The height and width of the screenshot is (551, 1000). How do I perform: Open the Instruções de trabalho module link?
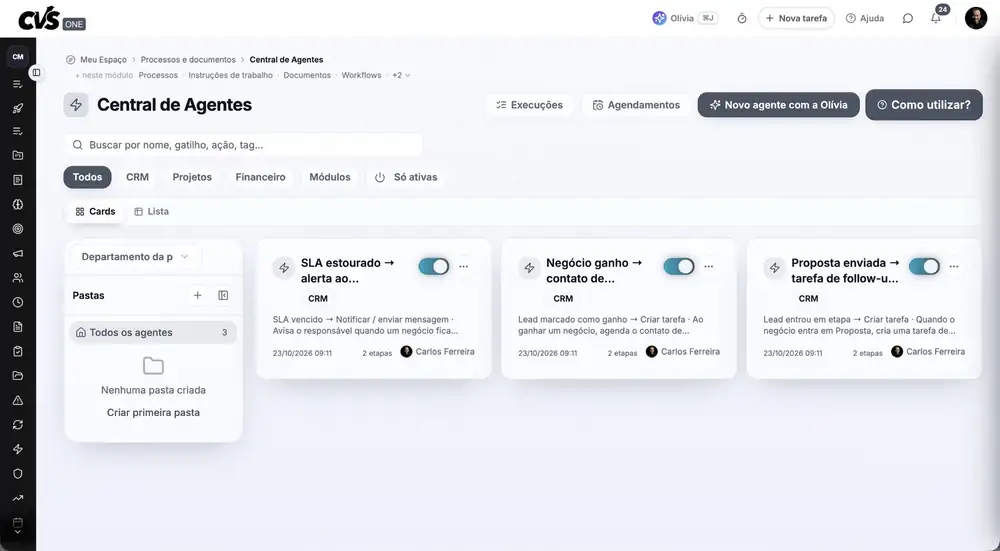[230, 75]
